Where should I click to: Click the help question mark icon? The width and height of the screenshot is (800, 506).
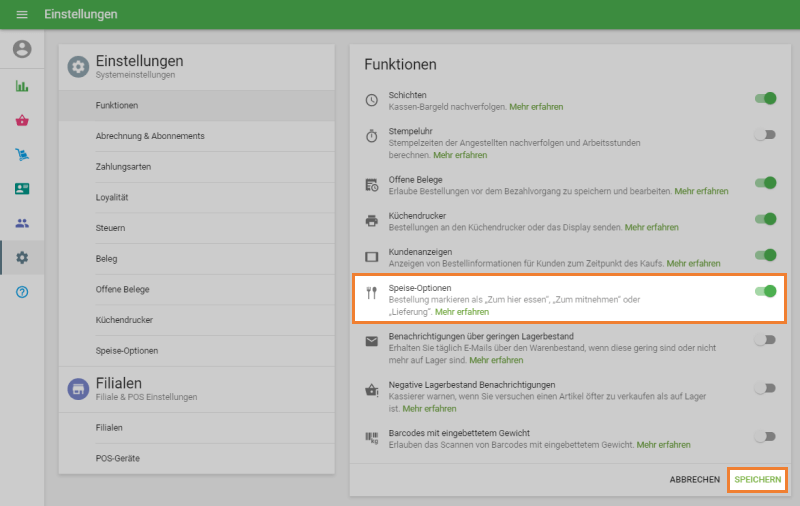point(22,291)
